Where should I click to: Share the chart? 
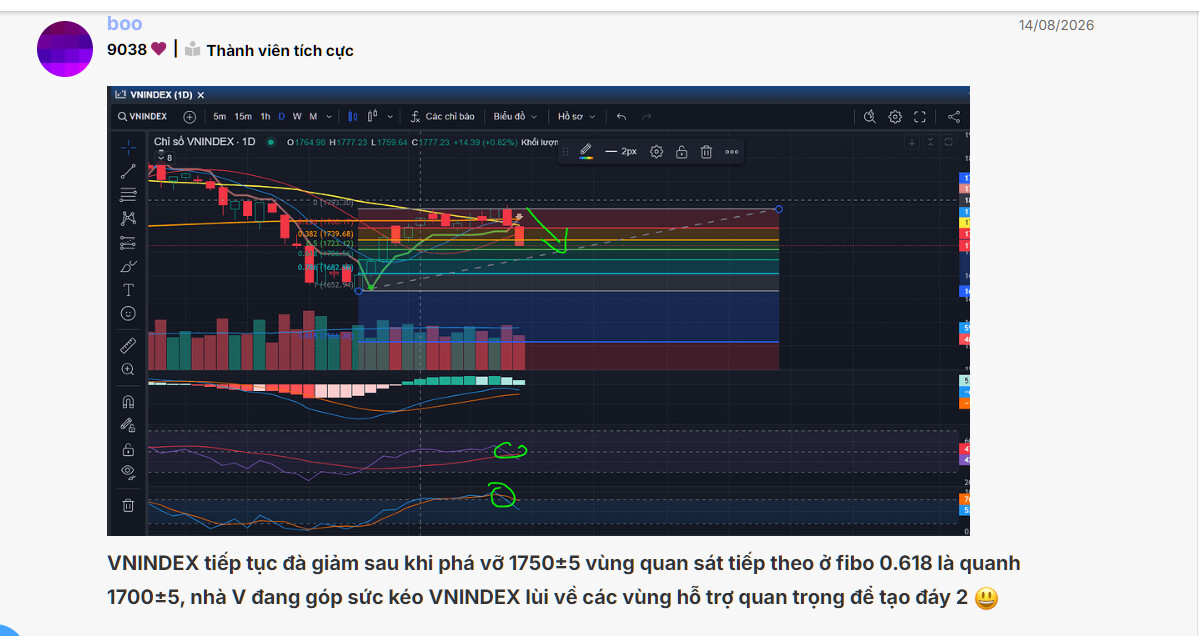954,116
